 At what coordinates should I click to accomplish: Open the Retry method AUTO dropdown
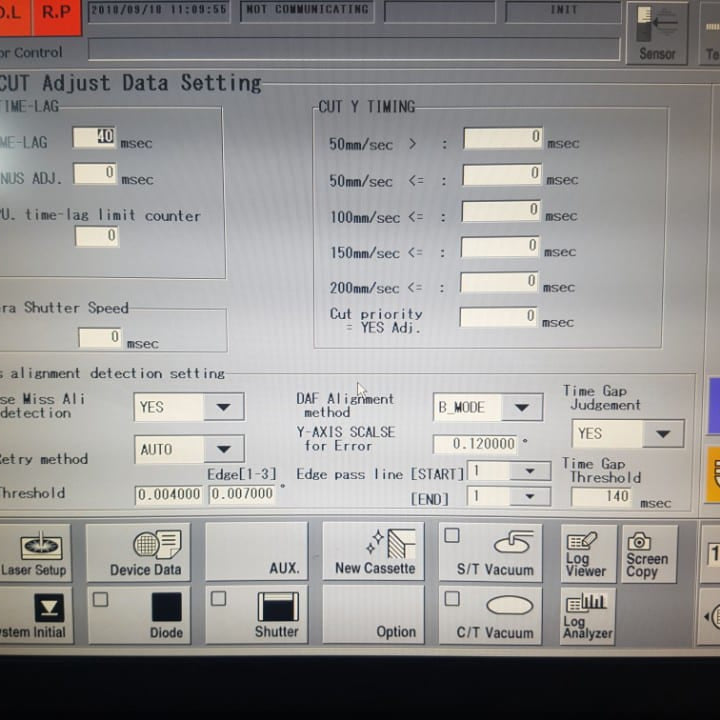(189, 449)
